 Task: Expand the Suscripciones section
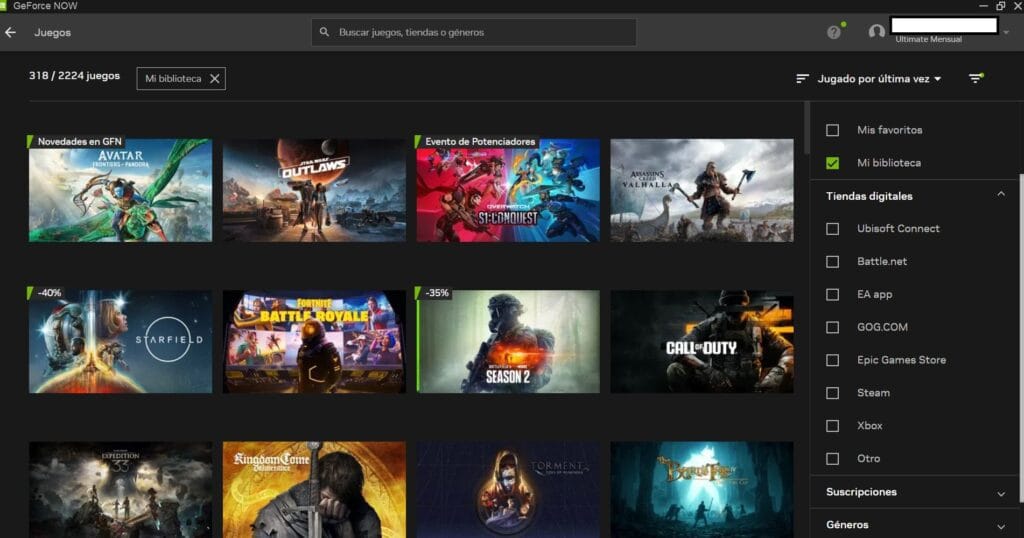coord(1001,493)
